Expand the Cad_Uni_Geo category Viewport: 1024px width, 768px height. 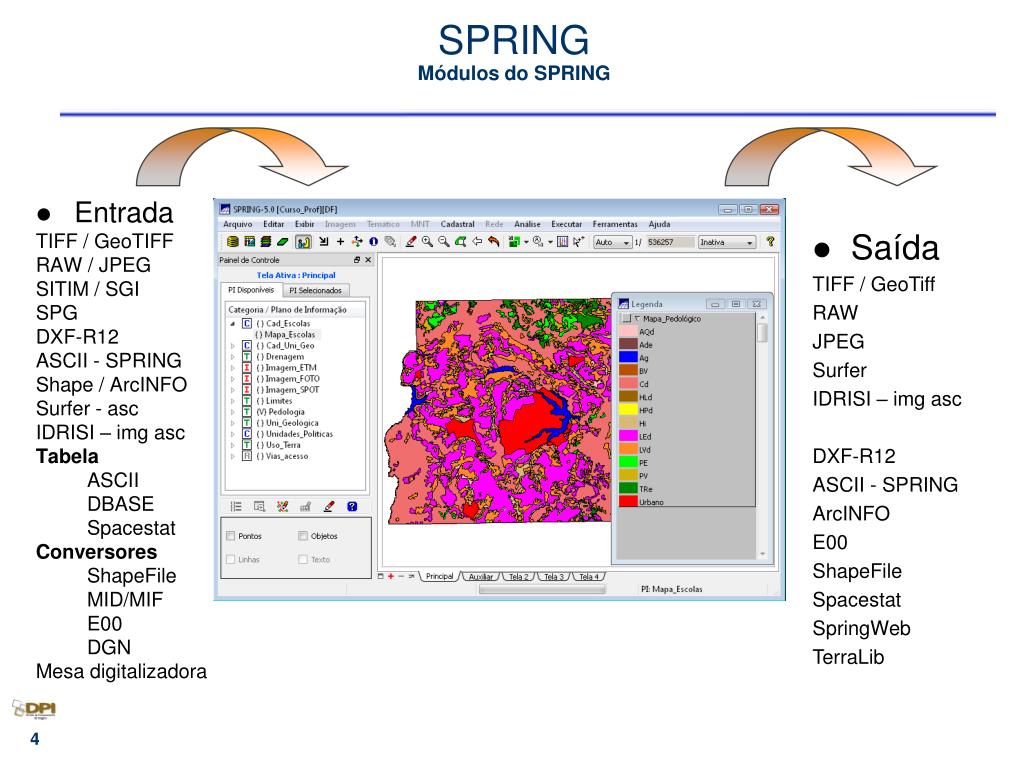point(232,345)
